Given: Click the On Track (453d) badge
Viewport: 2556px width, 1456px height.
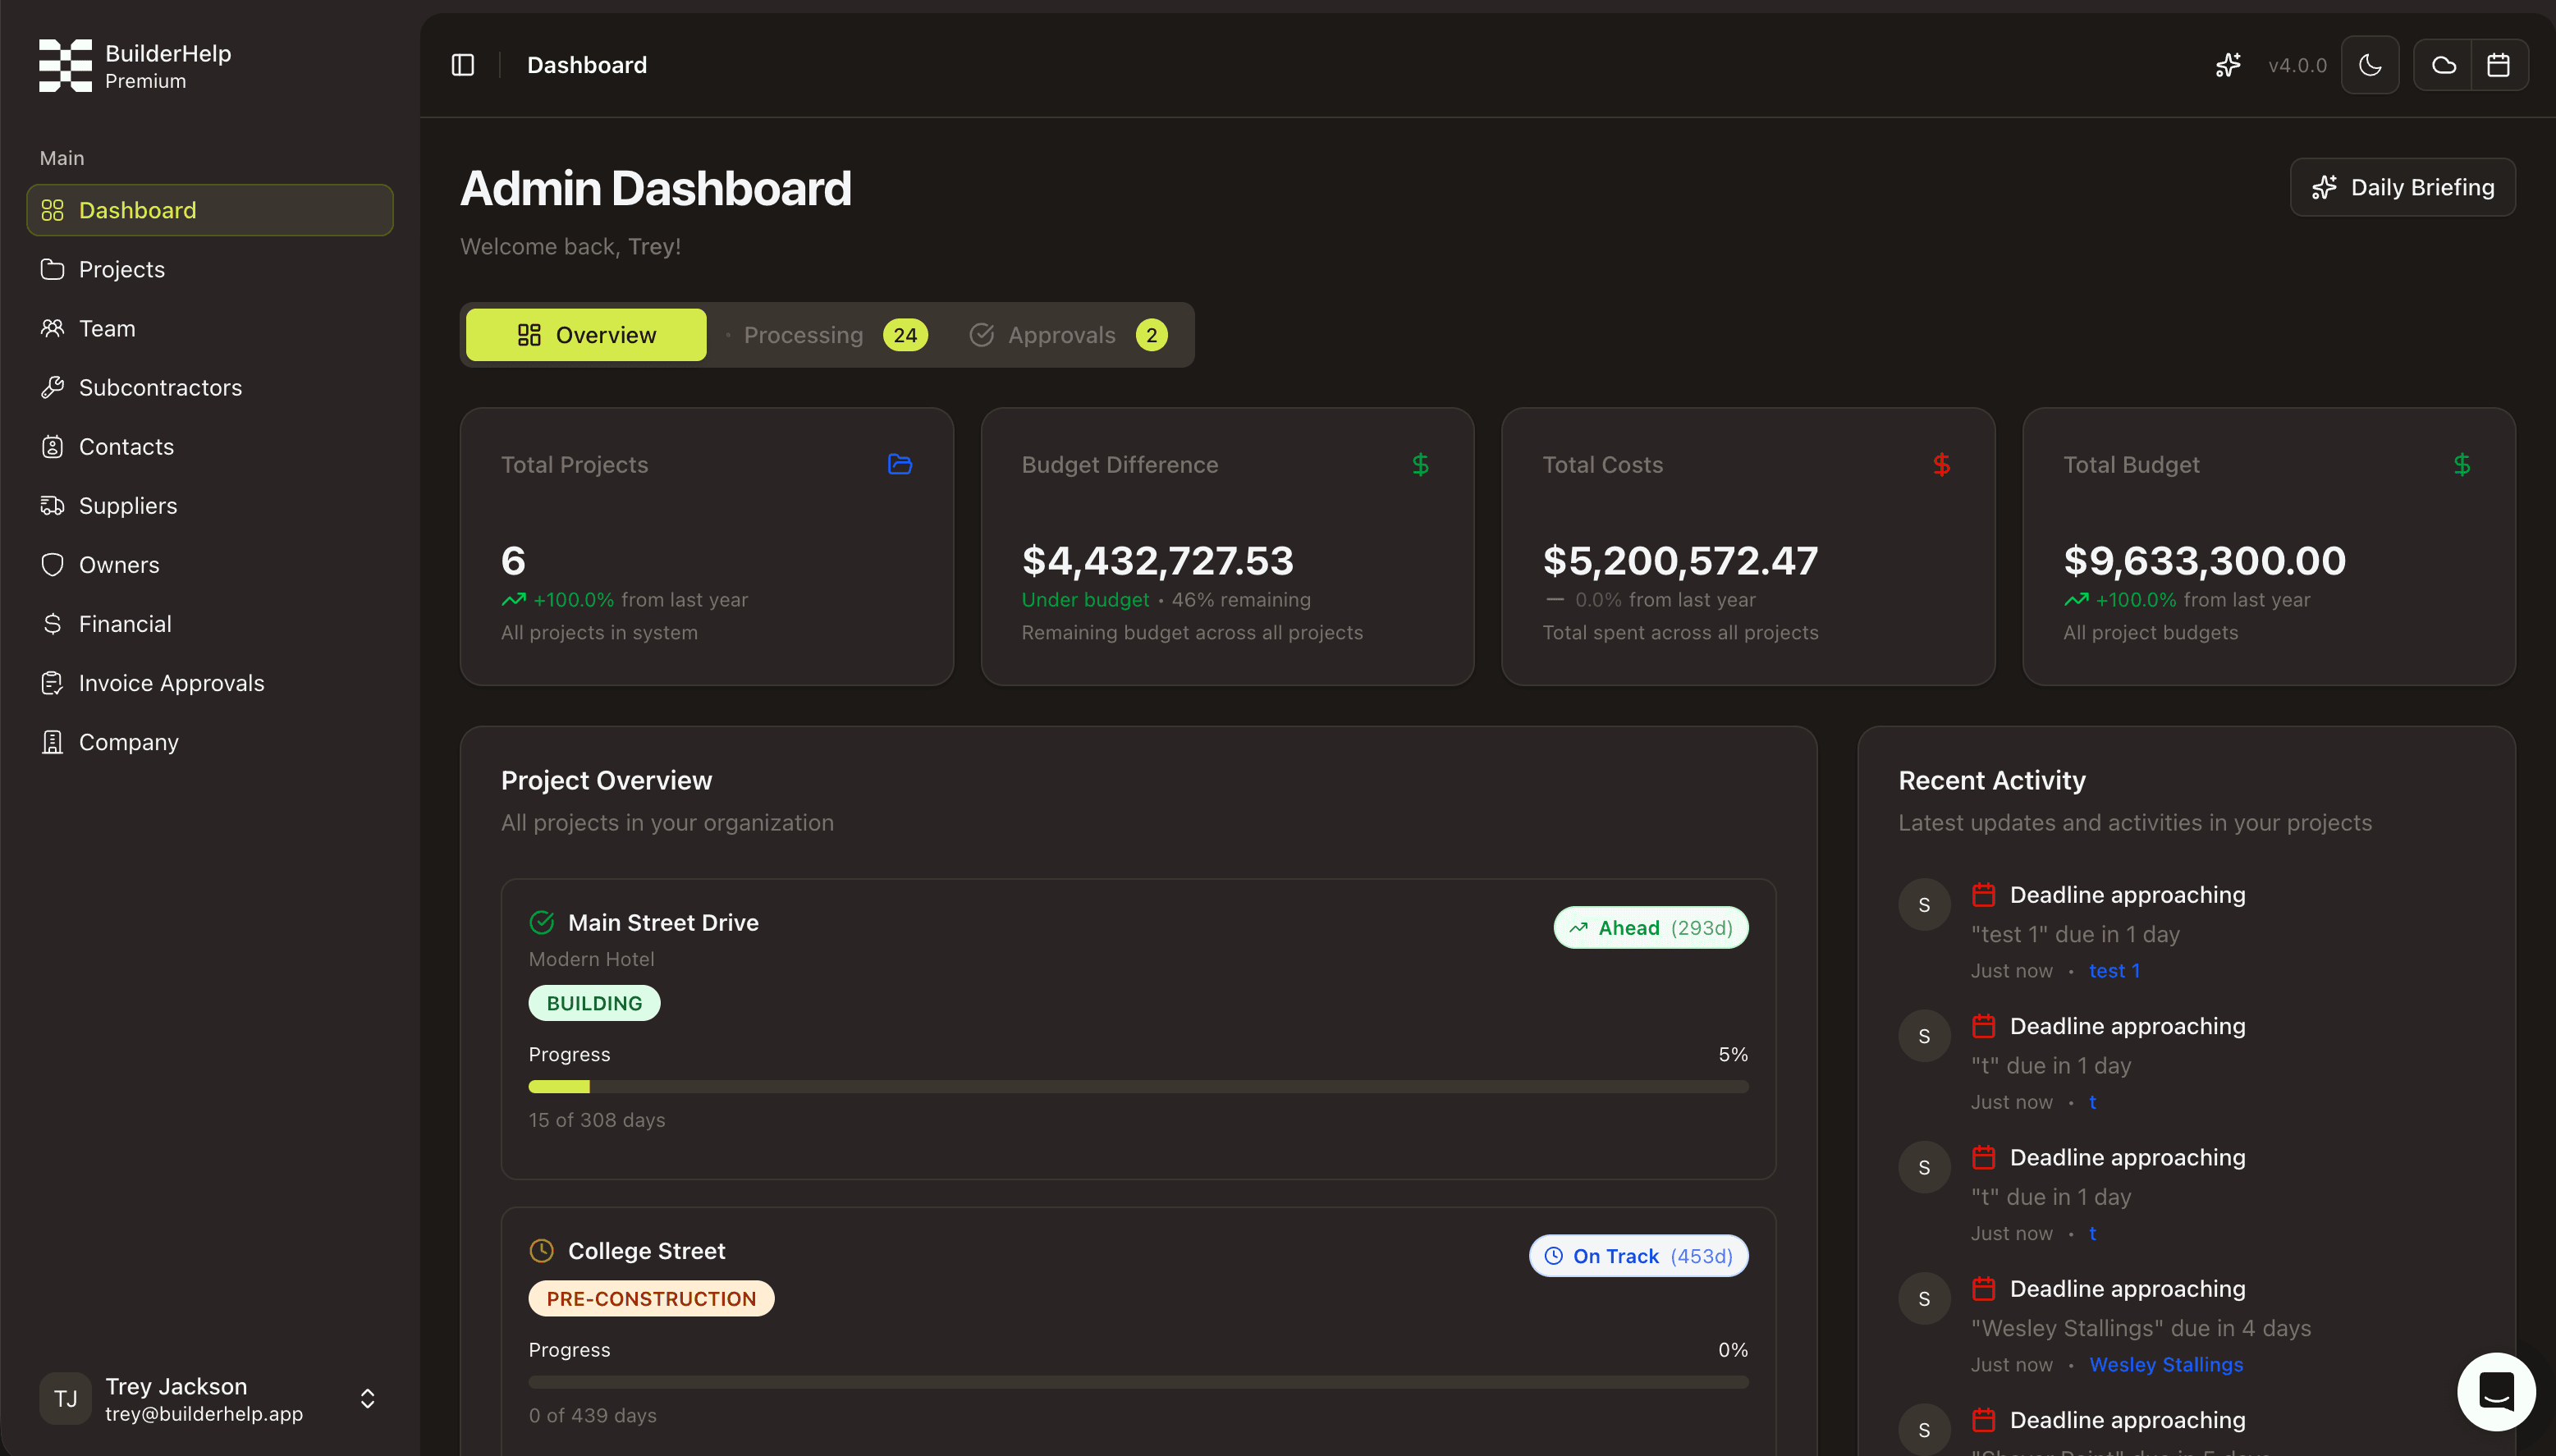Looking at the screenshot, I should 1639,1256.
